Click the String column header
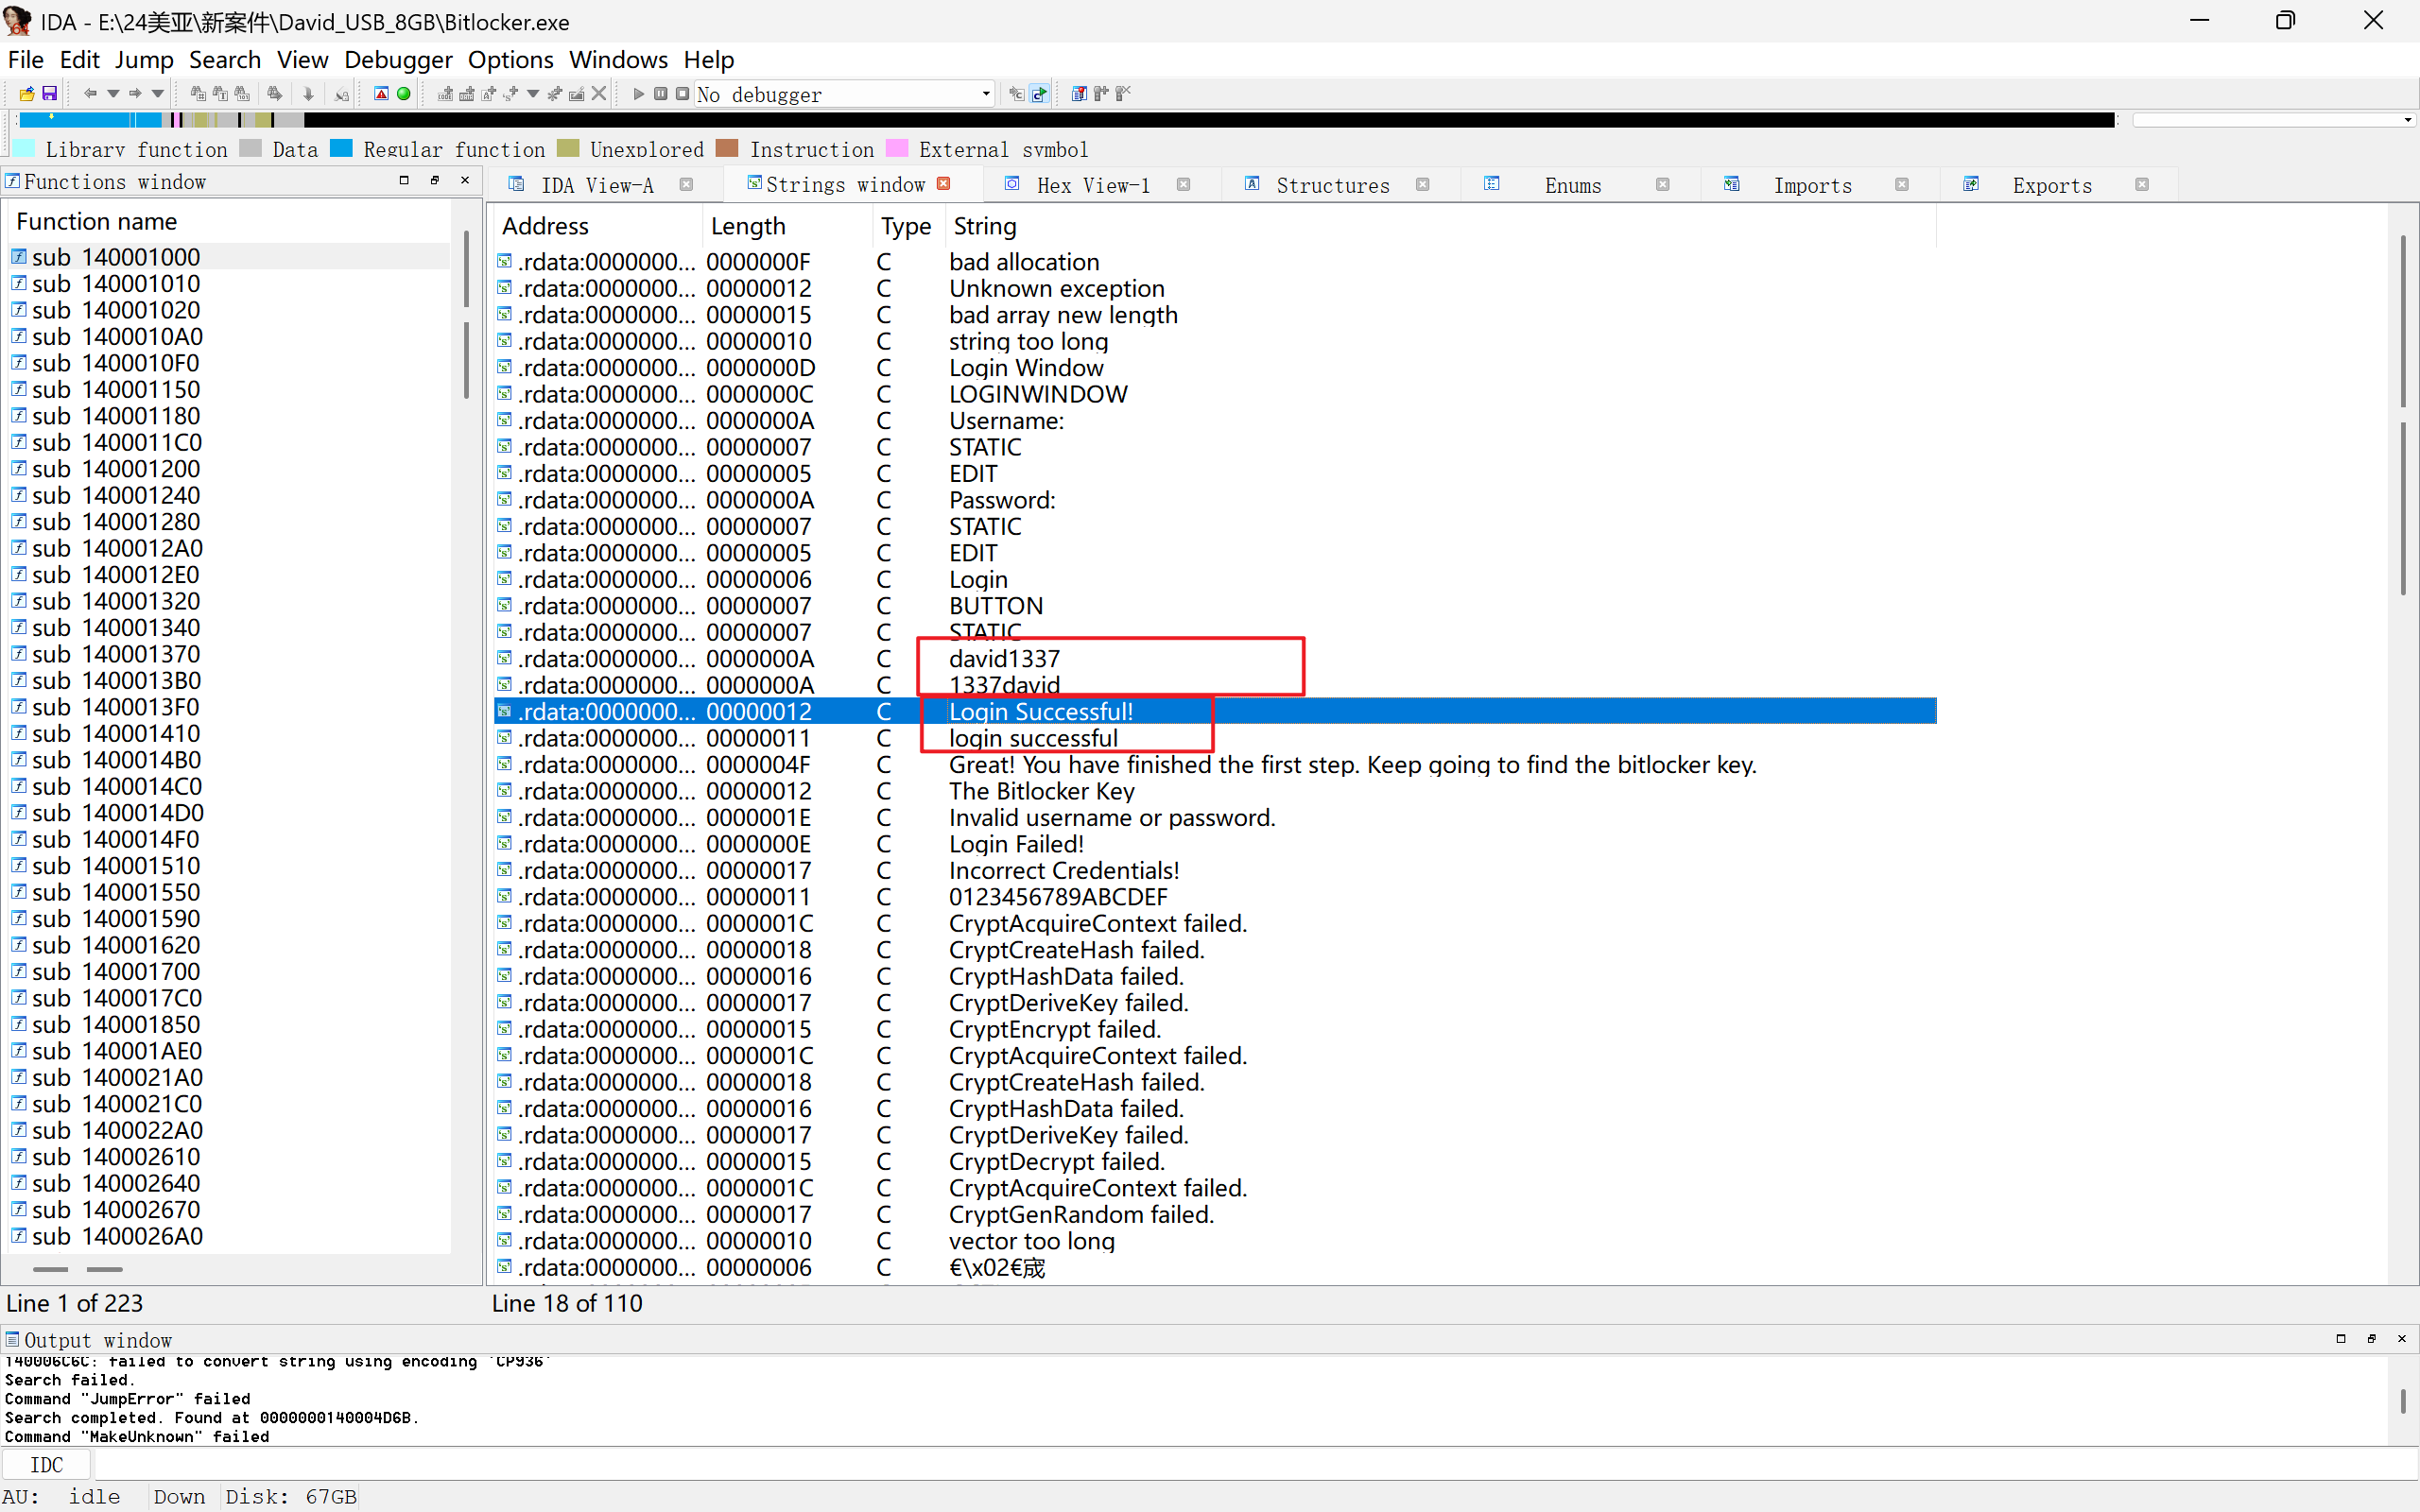Screen dimensions: 2420x1512 point(985,226)
